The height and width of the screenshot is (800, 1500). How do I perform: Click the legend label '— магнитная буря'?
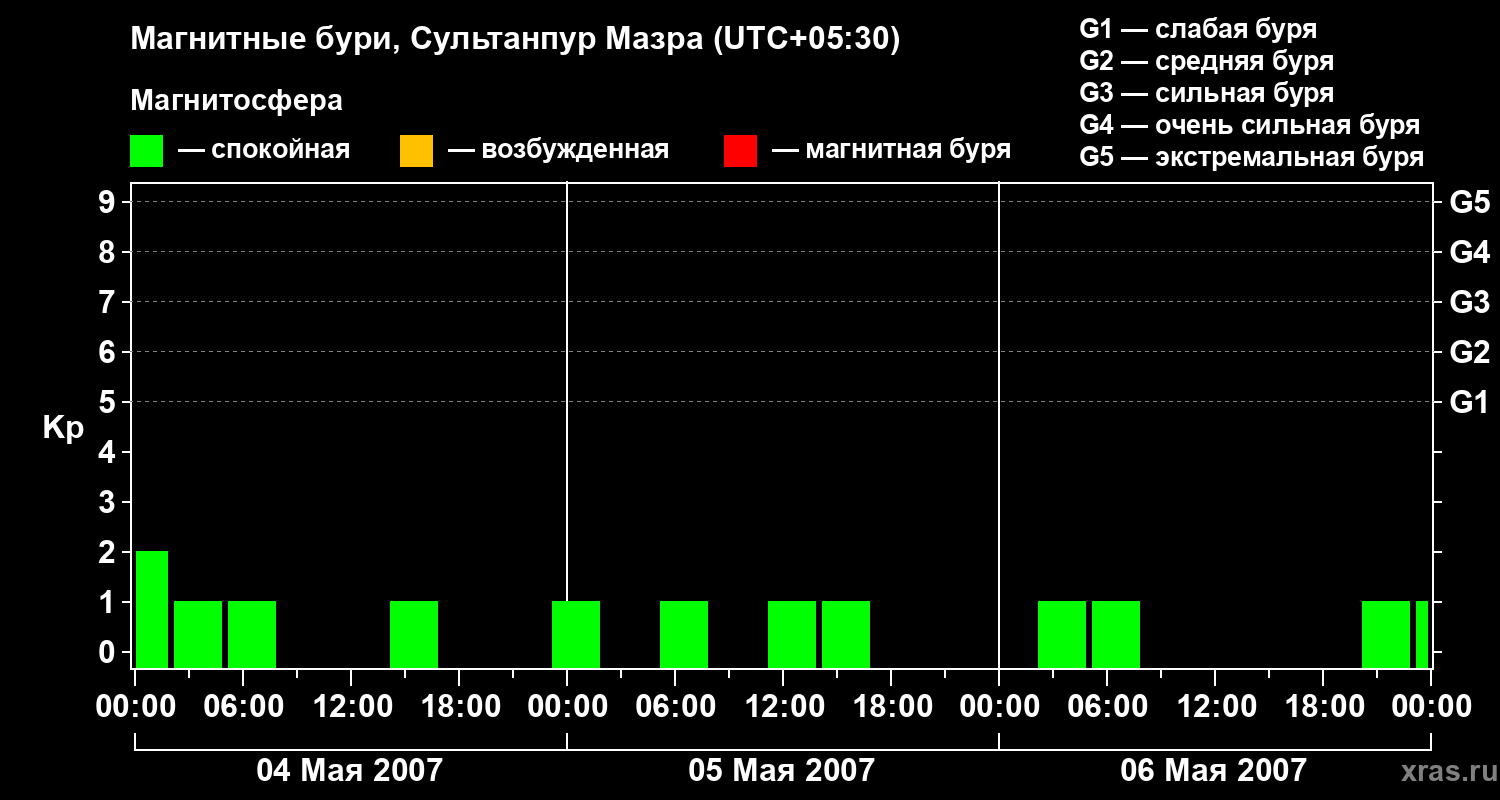[x=892, y=150]
